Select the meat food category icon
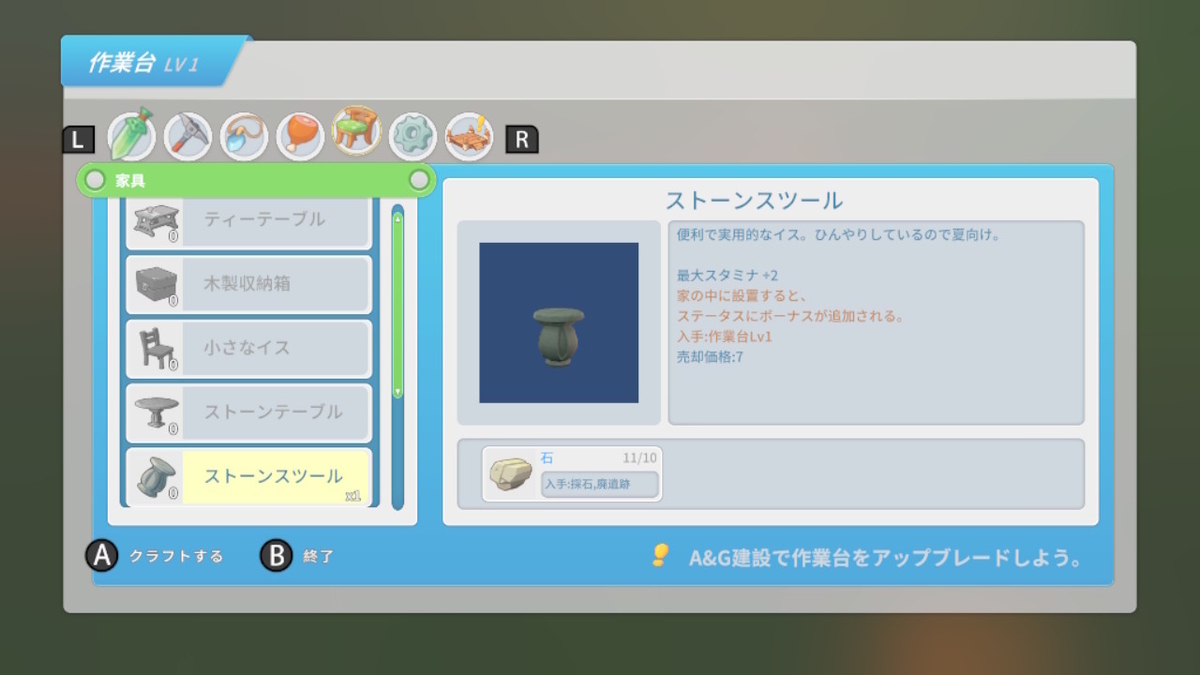1200x675 pixels. pos(299,136)
